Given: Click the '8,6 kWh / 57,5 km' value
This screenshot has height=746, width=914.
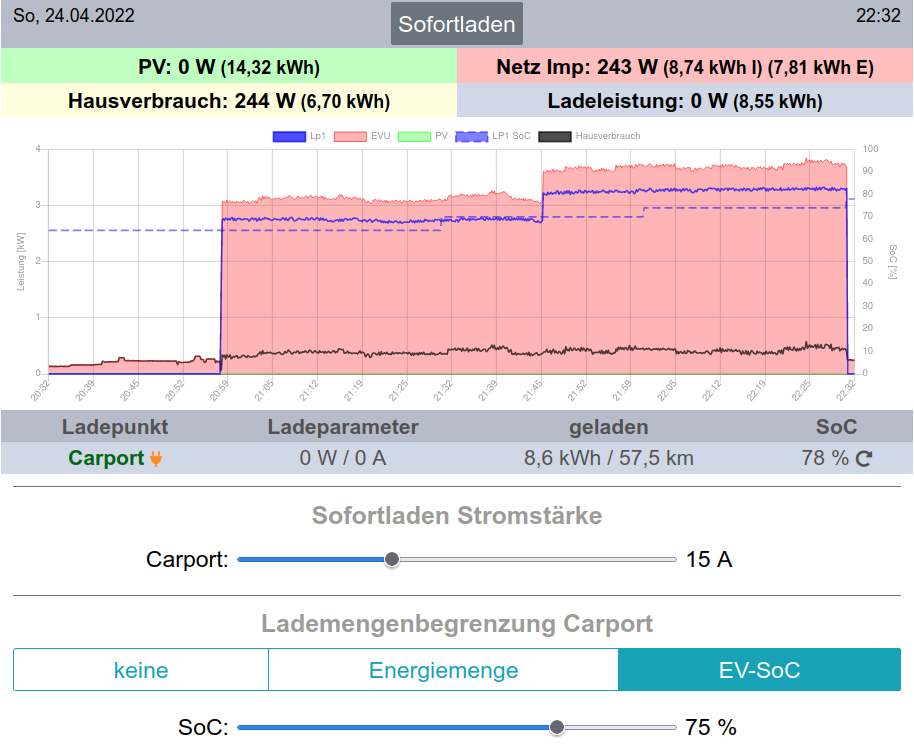Looking at the screenshot, I should point(609,458).
